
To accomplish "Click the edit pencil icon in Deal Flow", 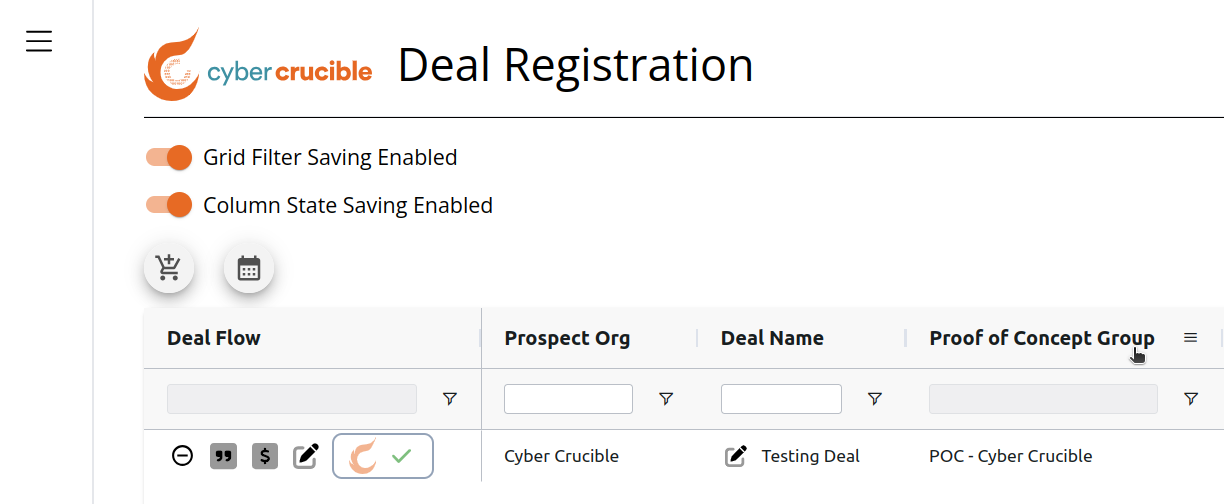I will [x=306, y=456].
